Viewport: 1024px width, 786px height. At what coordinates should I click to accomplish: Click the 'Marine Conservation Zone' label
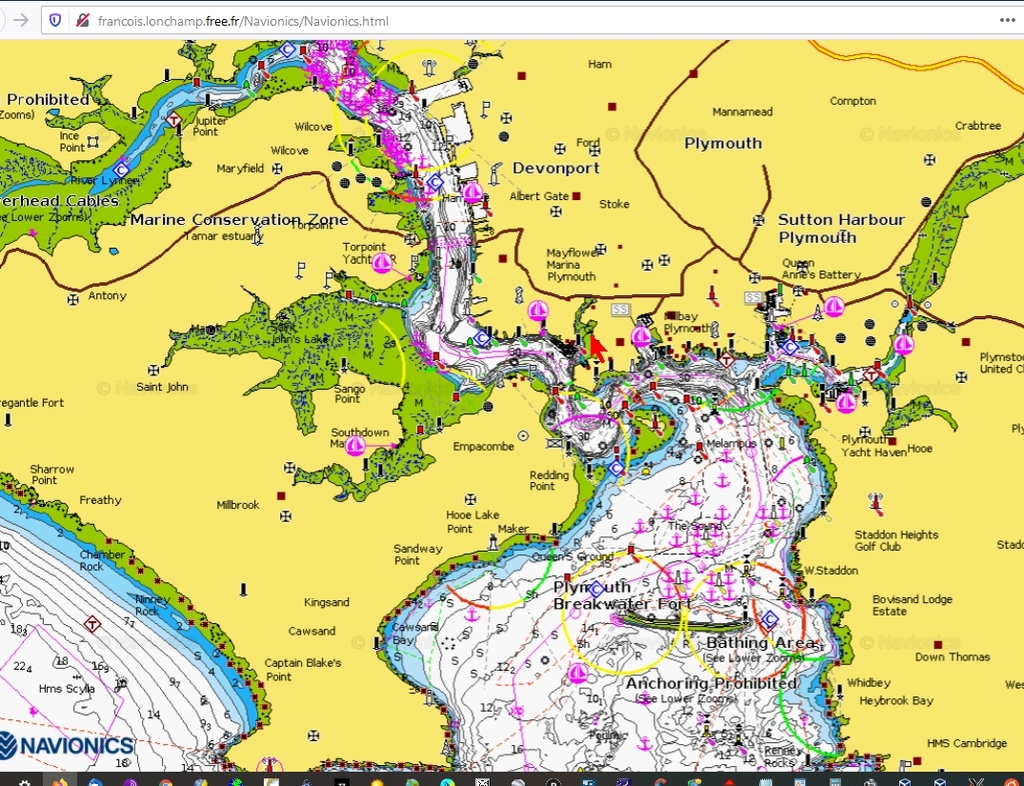239,219
